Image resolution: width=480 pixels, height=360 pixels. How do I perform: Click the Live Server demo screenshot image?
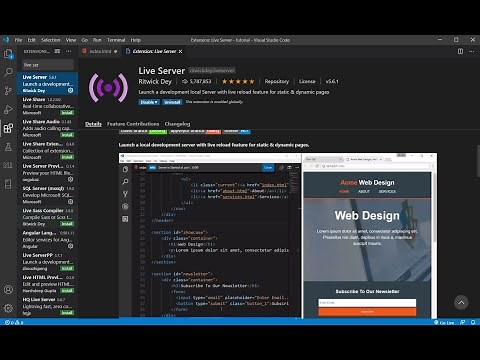(x=278, y=235)
